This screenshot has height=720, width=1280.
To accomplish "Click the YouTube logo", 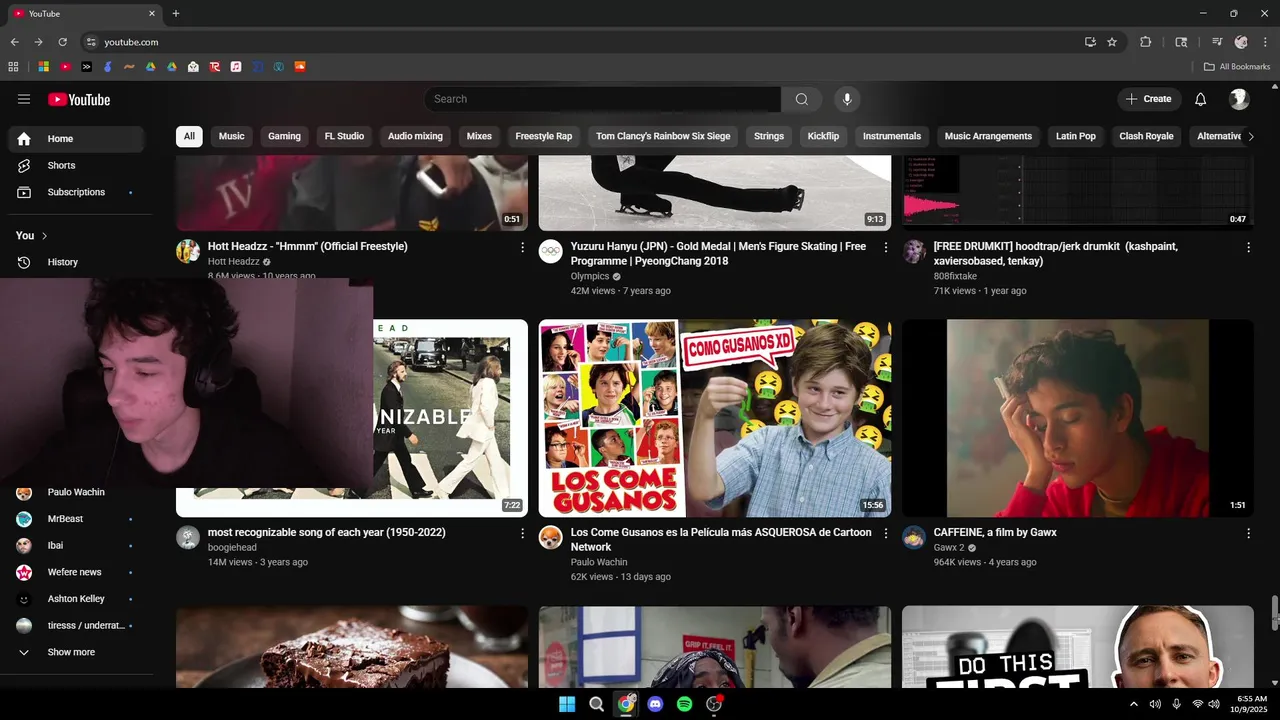I will click(79, 99).
